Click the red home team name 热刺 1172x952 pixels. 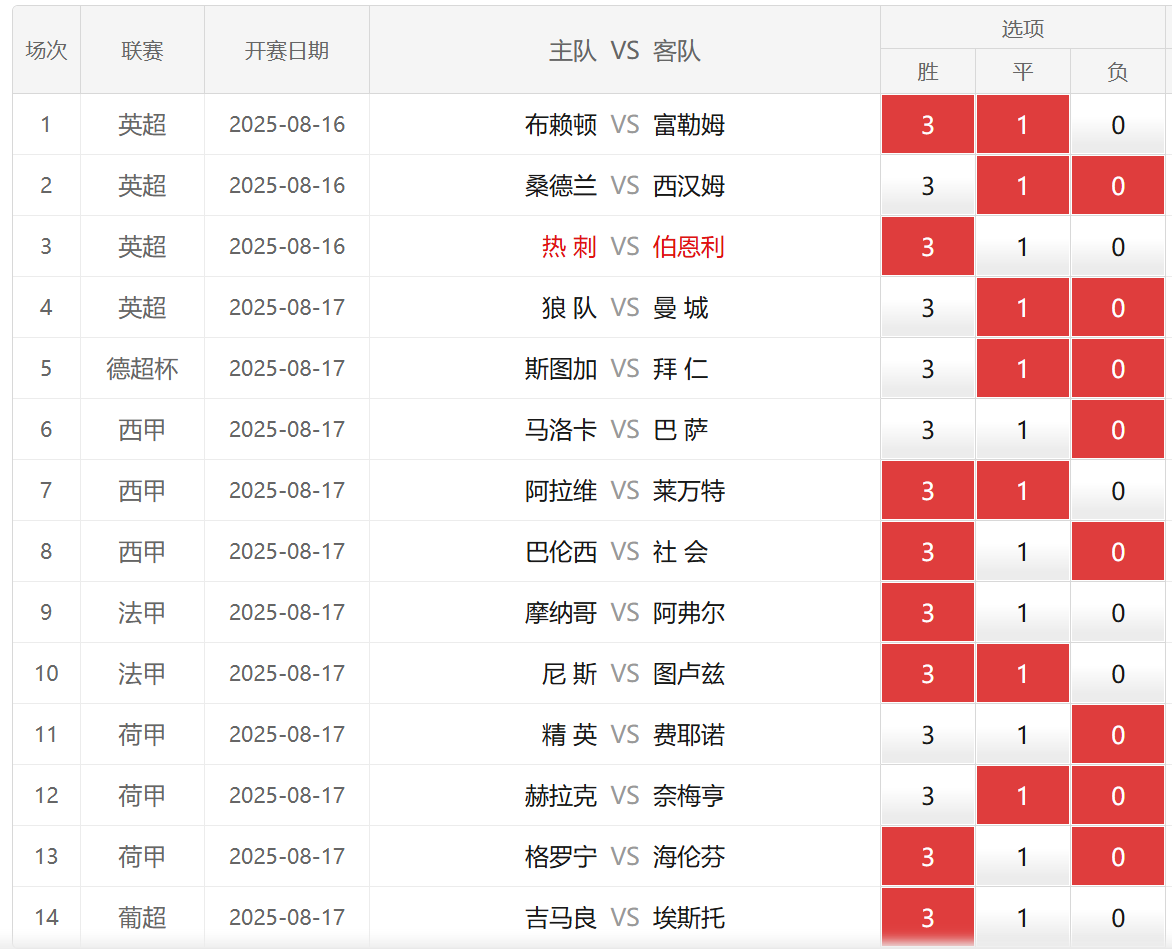(570, 246)
